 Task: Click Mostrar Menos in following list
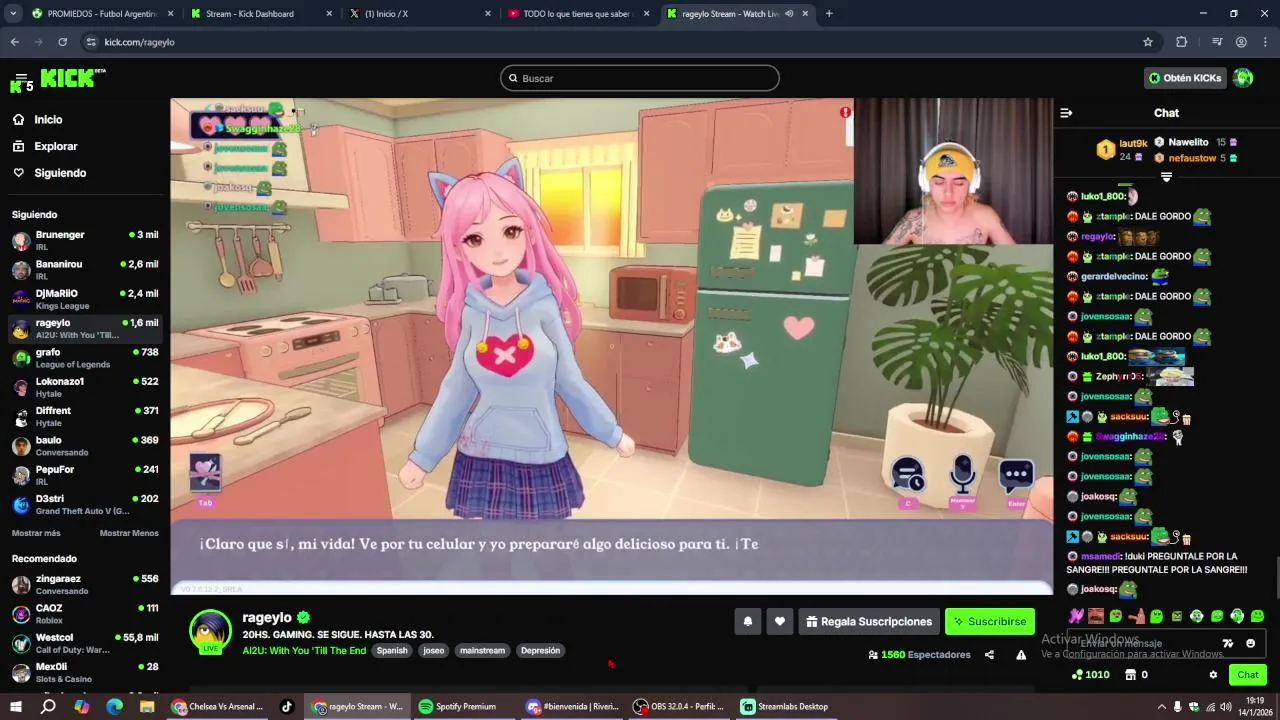pos(129,533)
